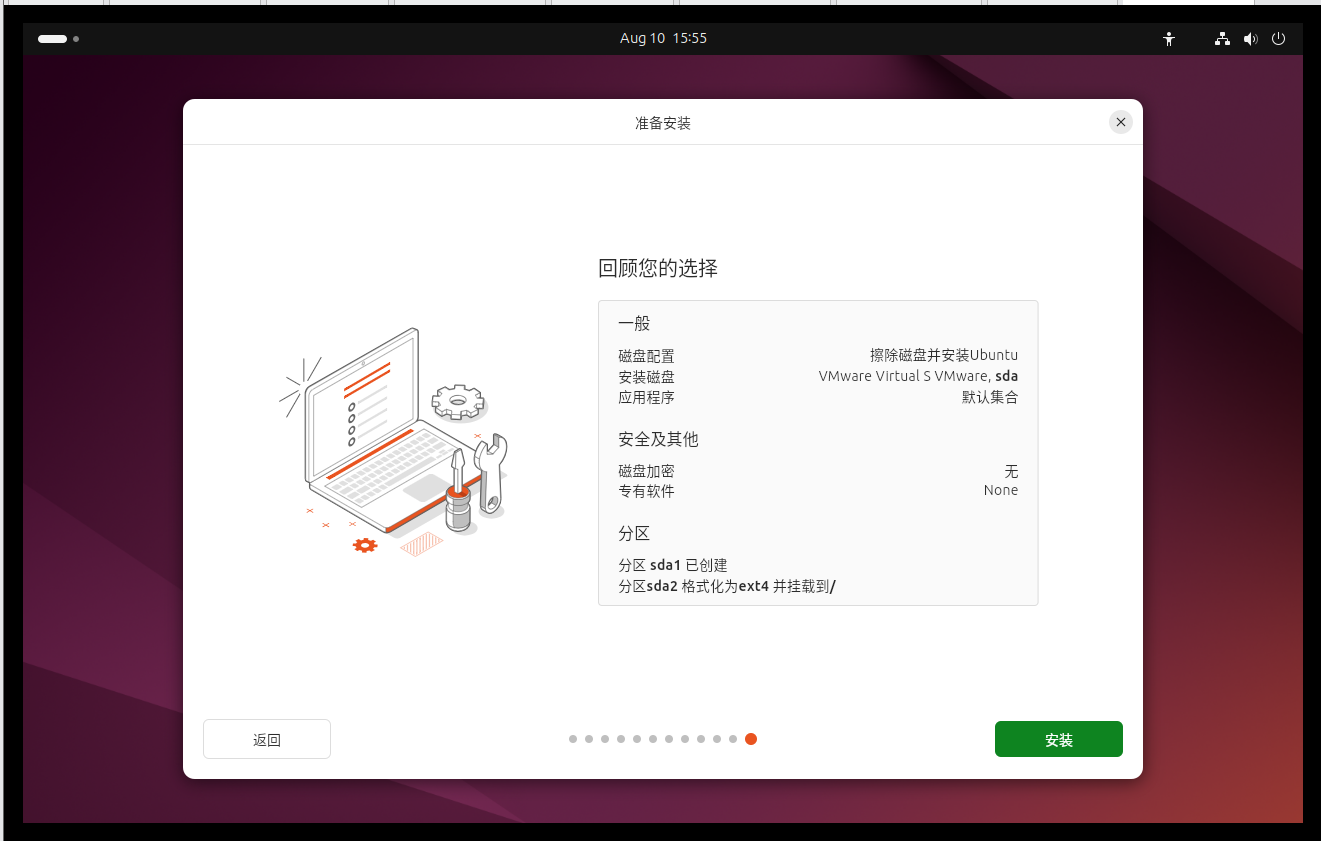Click the 分区 sda1 已创建 line
Image resolution: width=1321 pixels, height=841 pixels.
coord(673,565)
